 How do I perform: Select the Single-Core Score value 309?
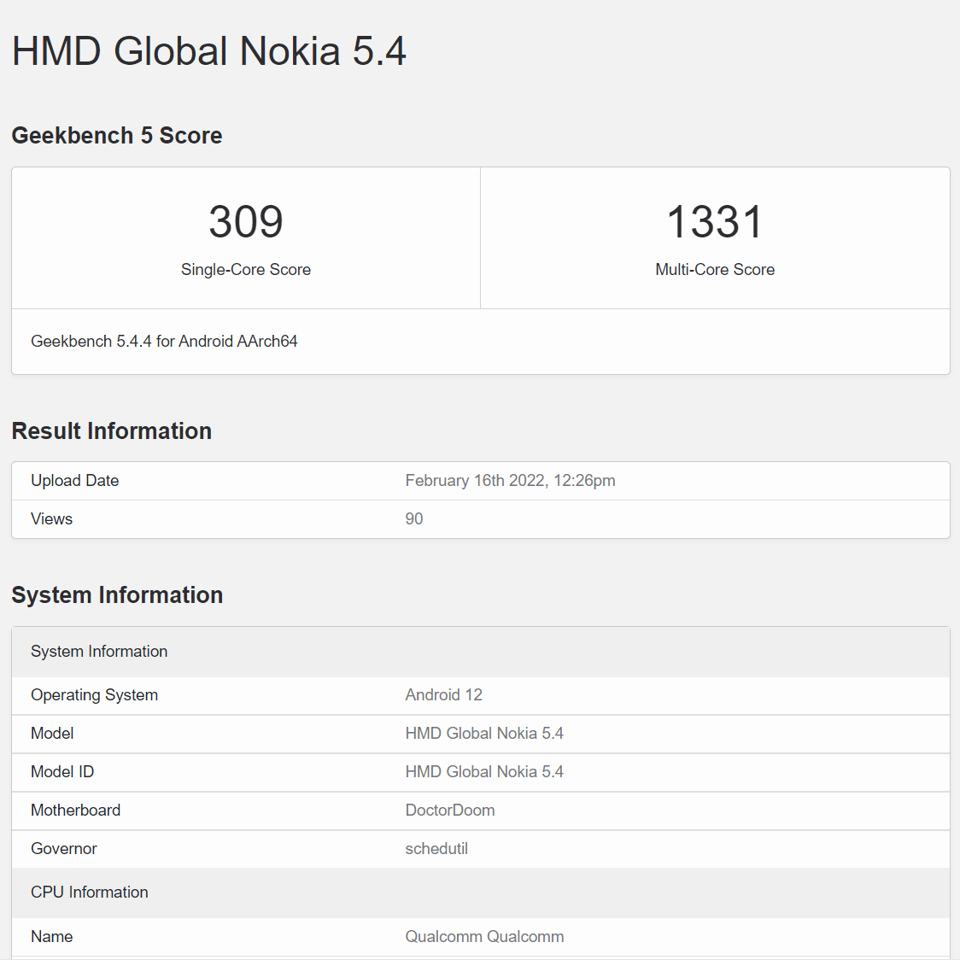click(x=245, y=222)
